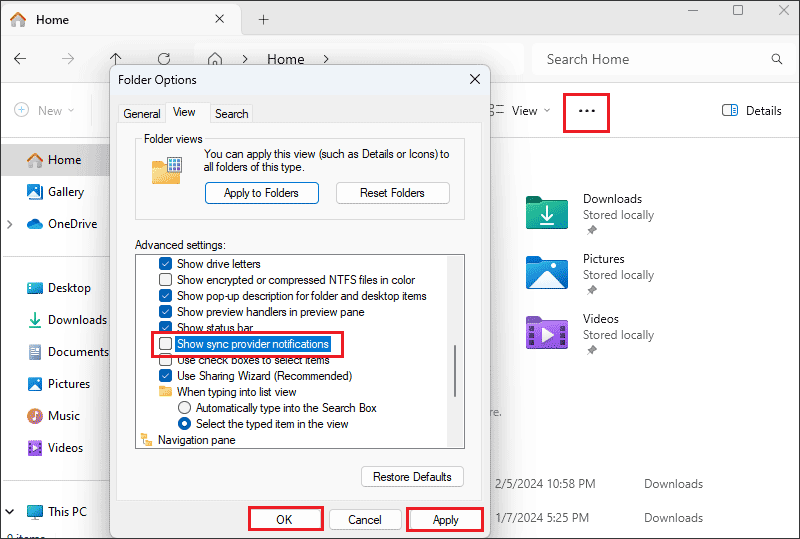Open Gallery in the sidebar

pos(55,192)
